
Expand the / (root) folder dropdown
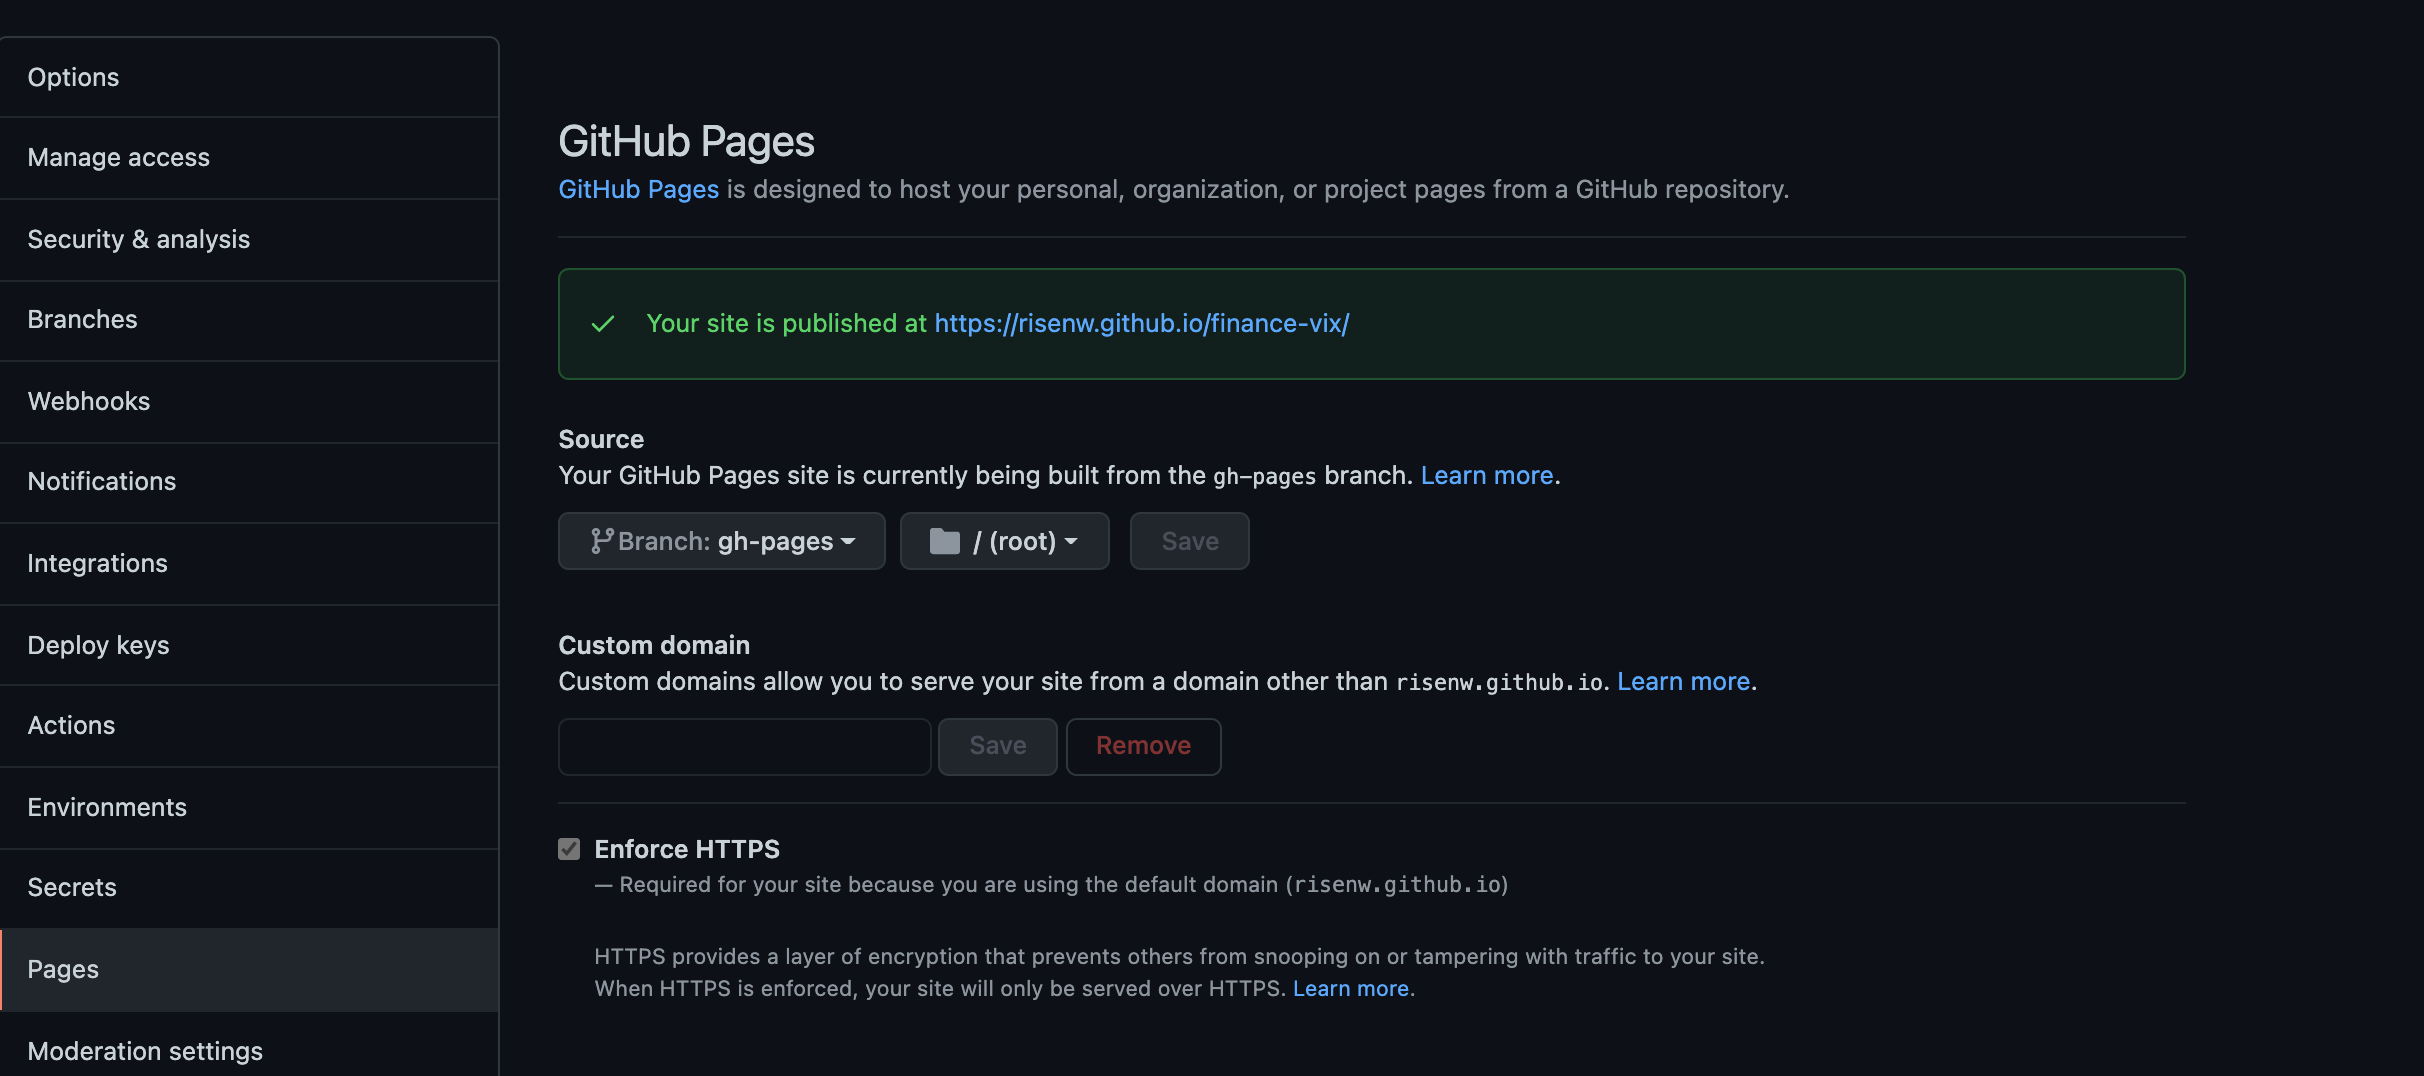(1004, 541)
